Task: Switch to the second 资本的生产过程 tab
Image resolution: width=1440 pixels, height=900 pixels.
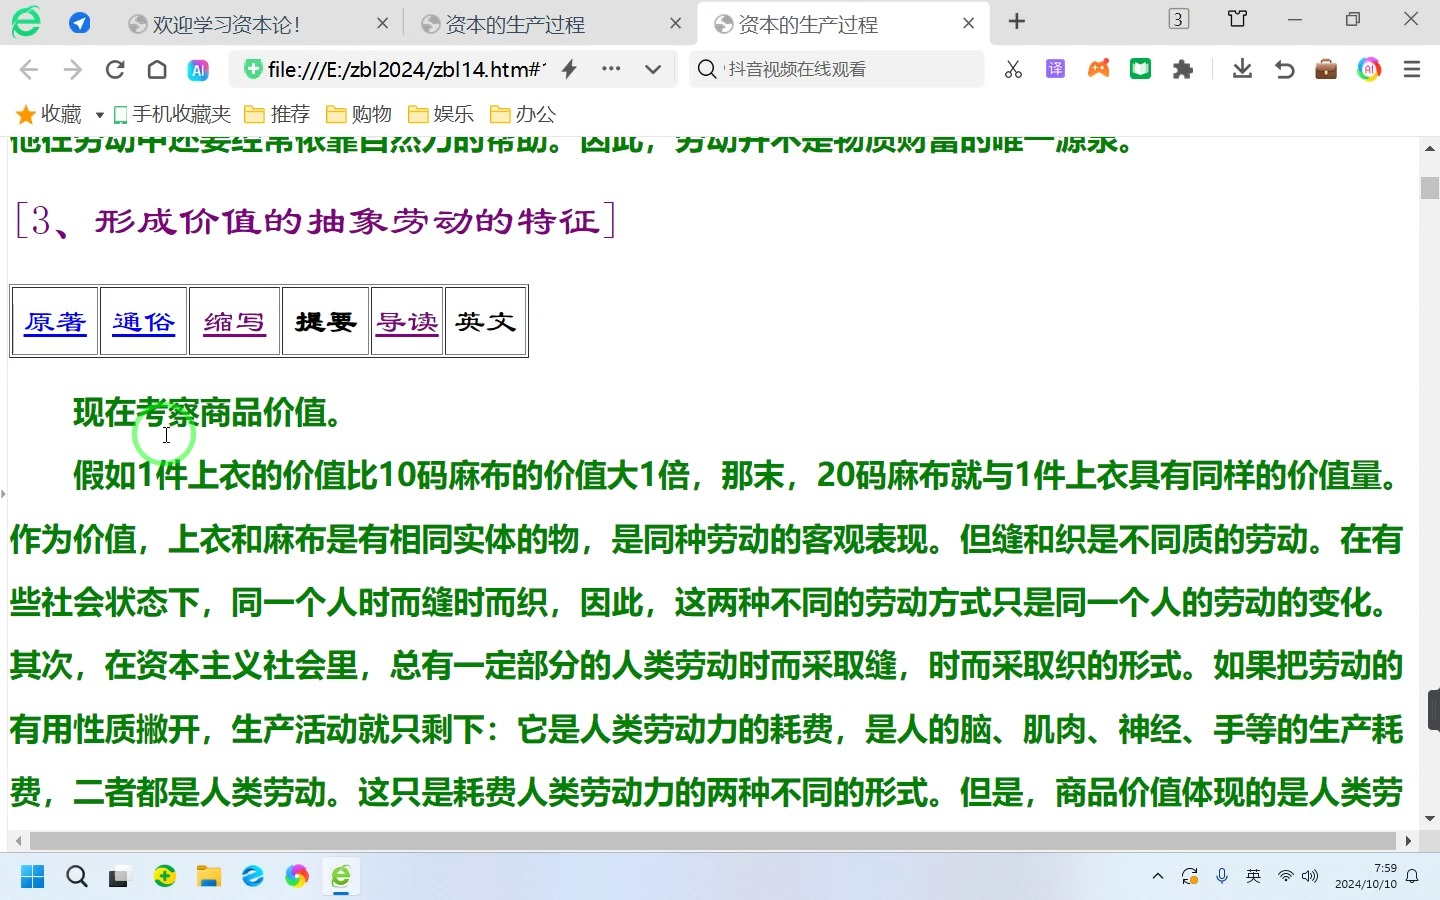Action: point(514,24)
